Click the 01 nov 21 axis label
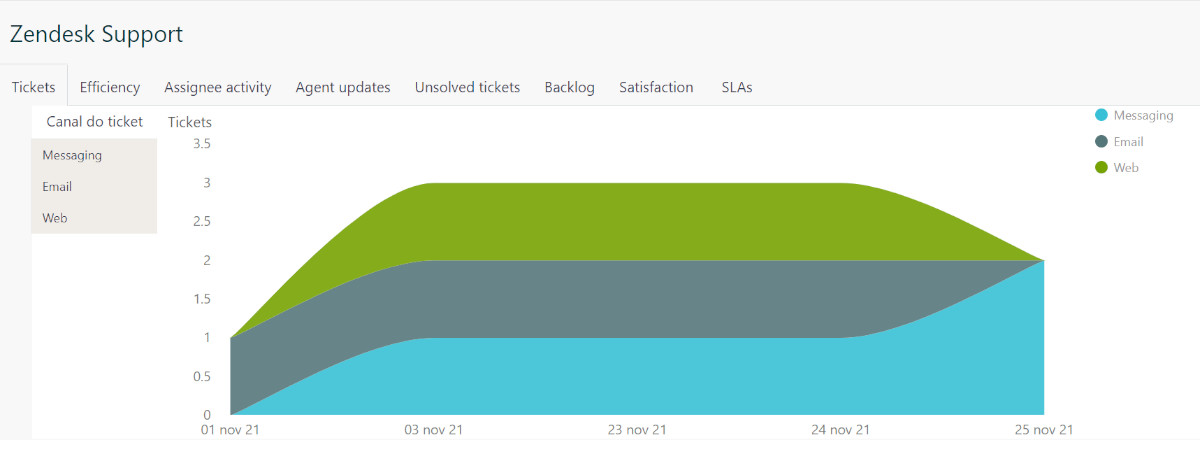This screenshot has height=450, width=1200. [232, 430]
